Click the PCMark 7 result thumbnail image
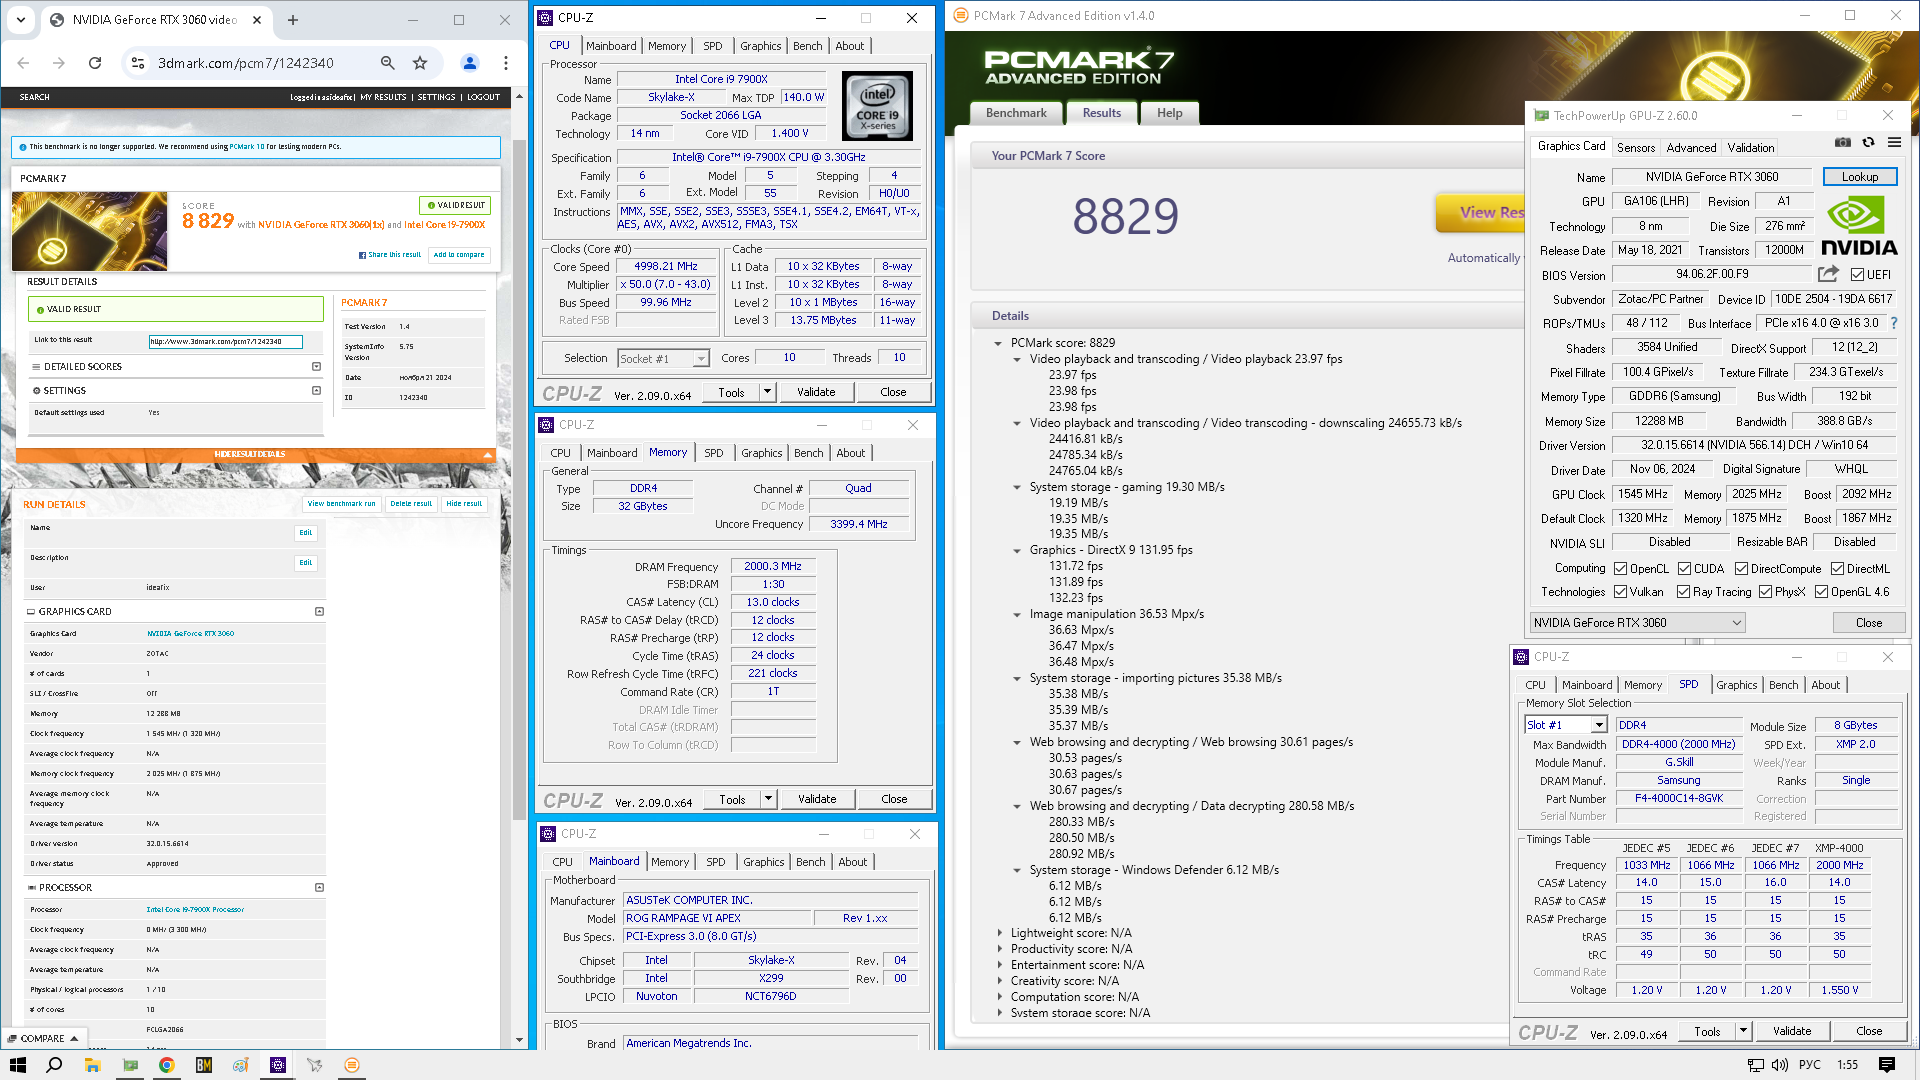Image resolution: width=1920 pixels, height=1080 pixels. tap(90, 231)
